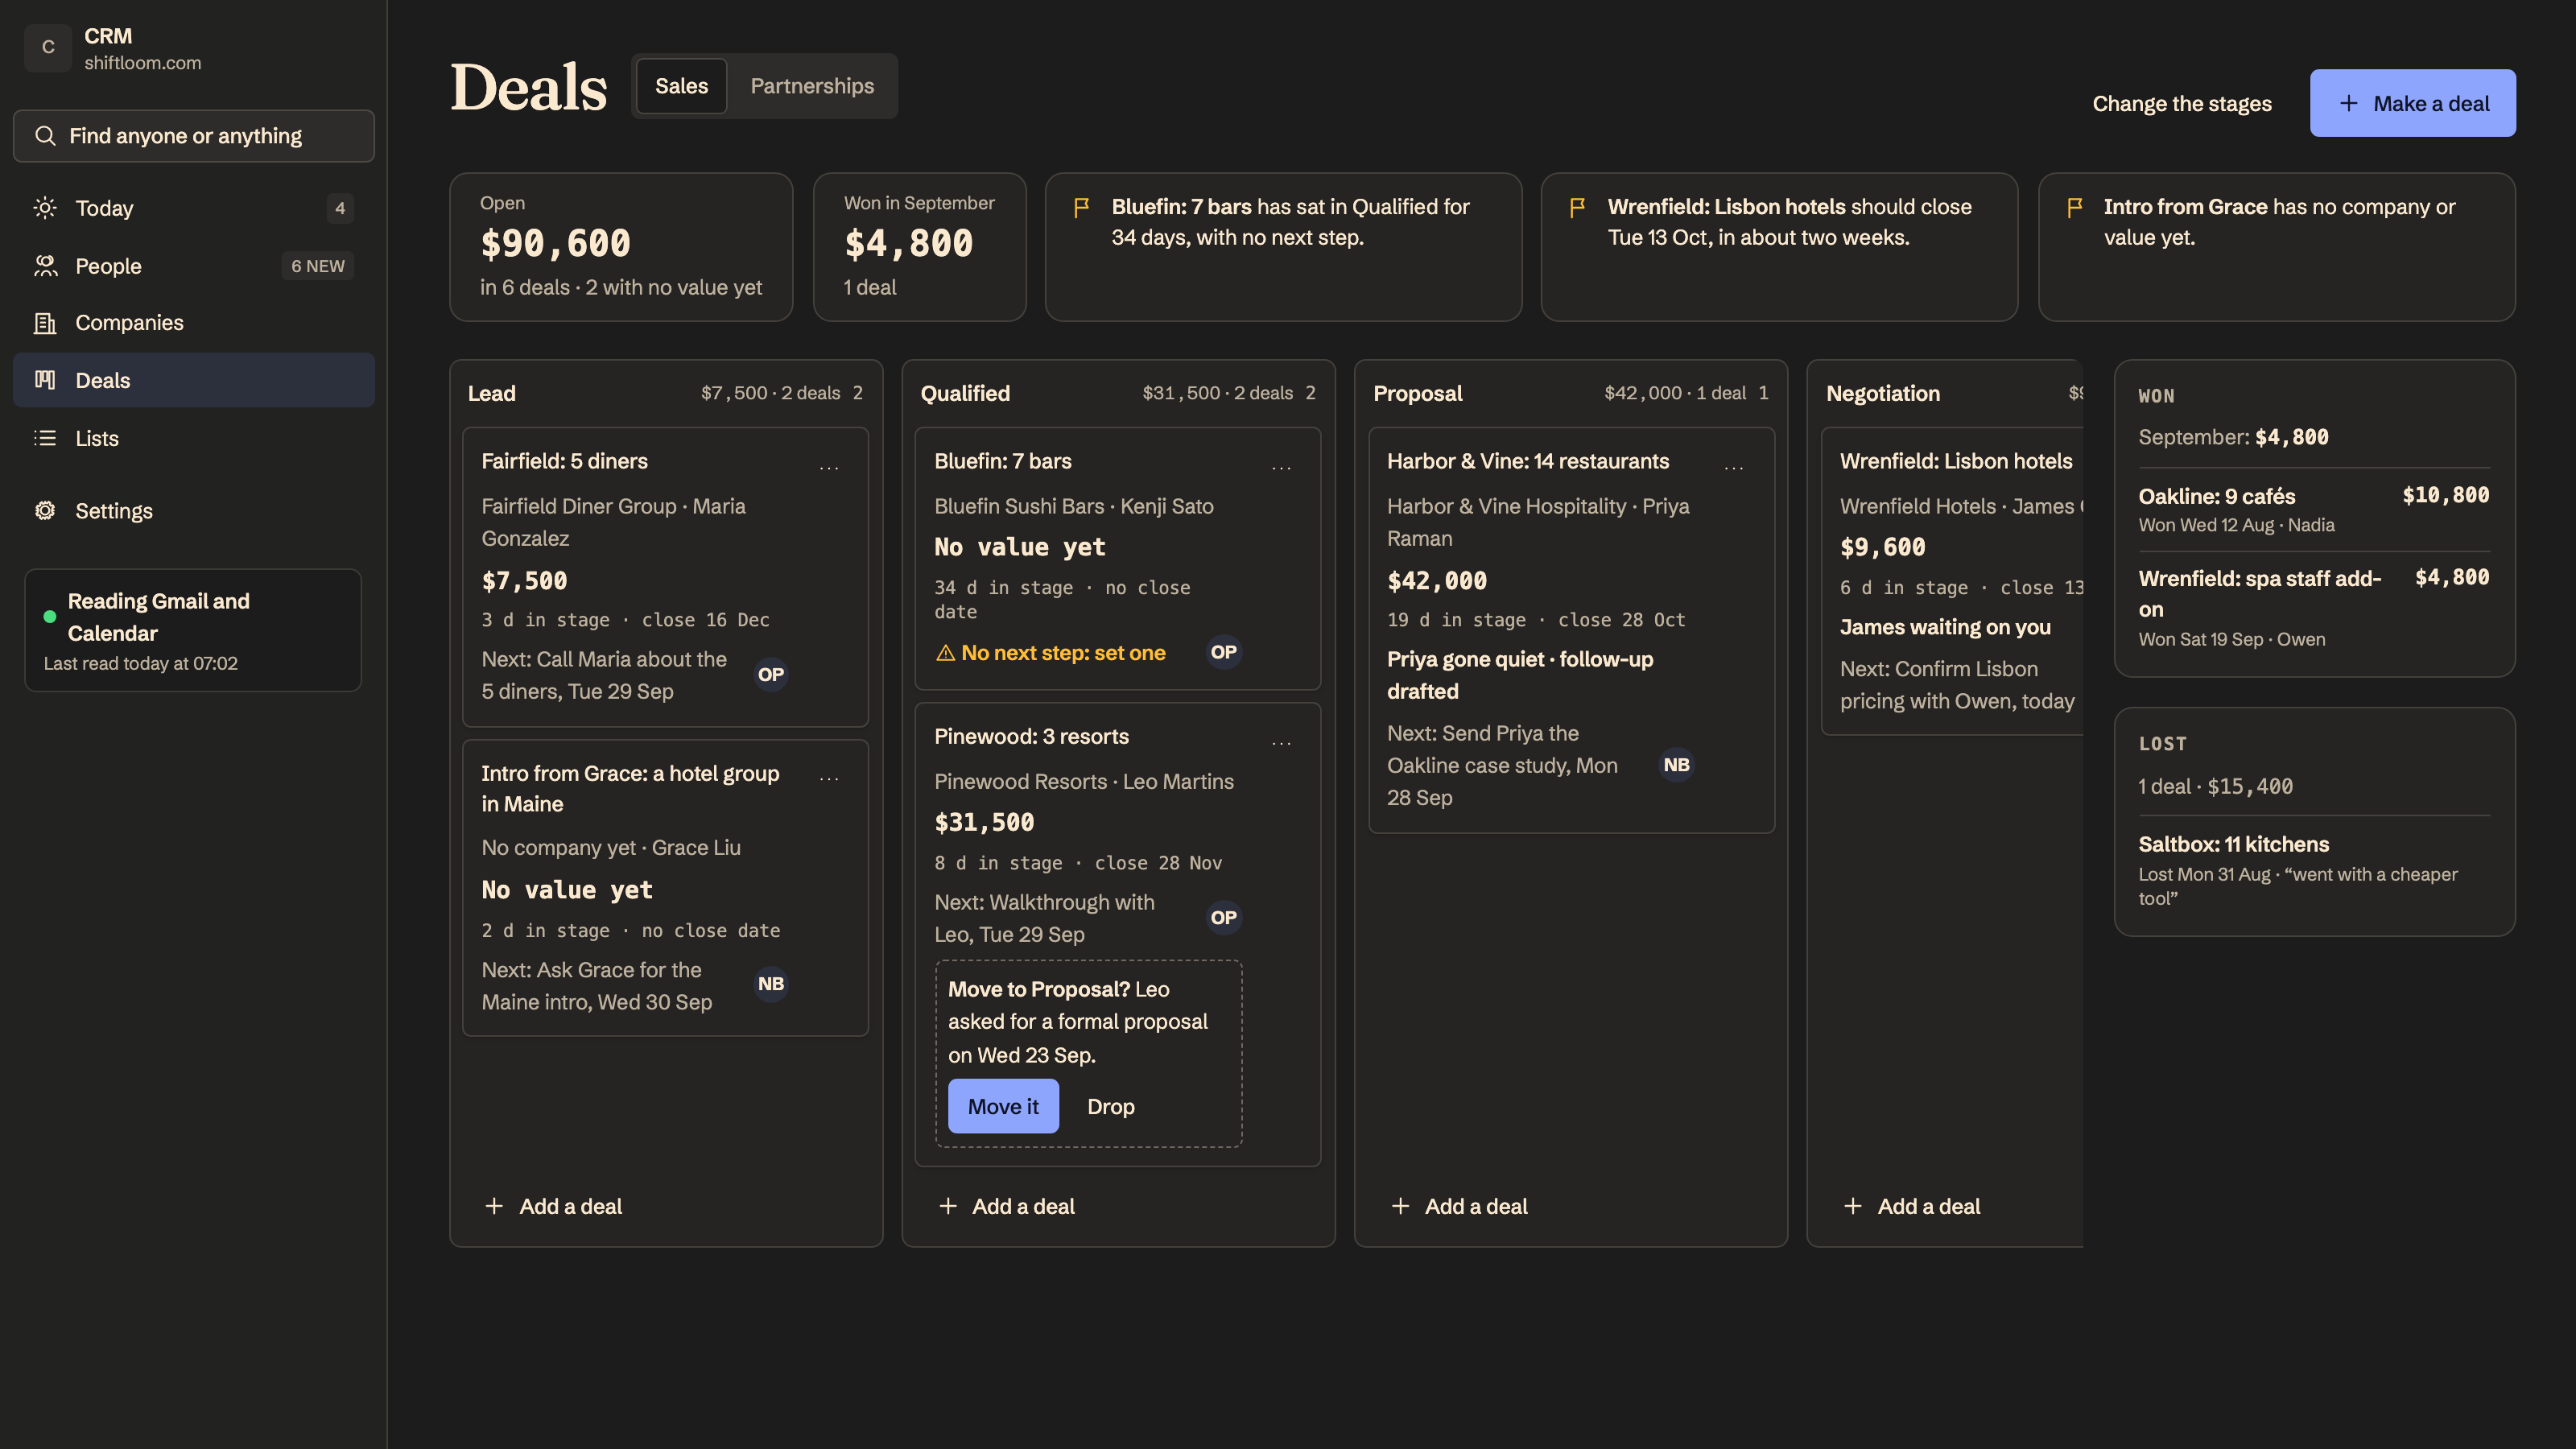Open the more menu on Harbor & Vine card
Image resolution: width=2576 pixels, height=1449 pixels.
(1734, 466)
